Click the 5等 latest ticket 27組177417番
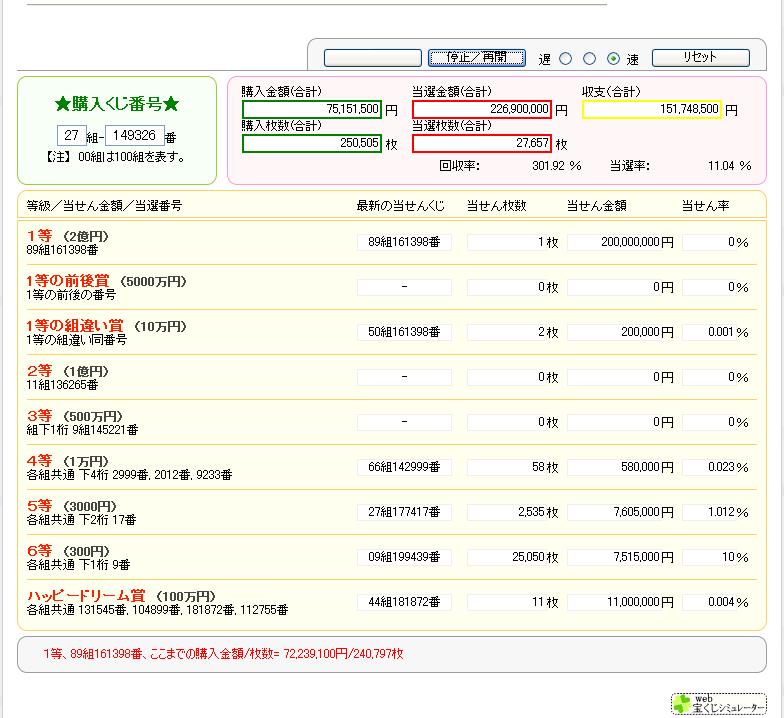The image size is (784, 718). (x=404, y=512)
